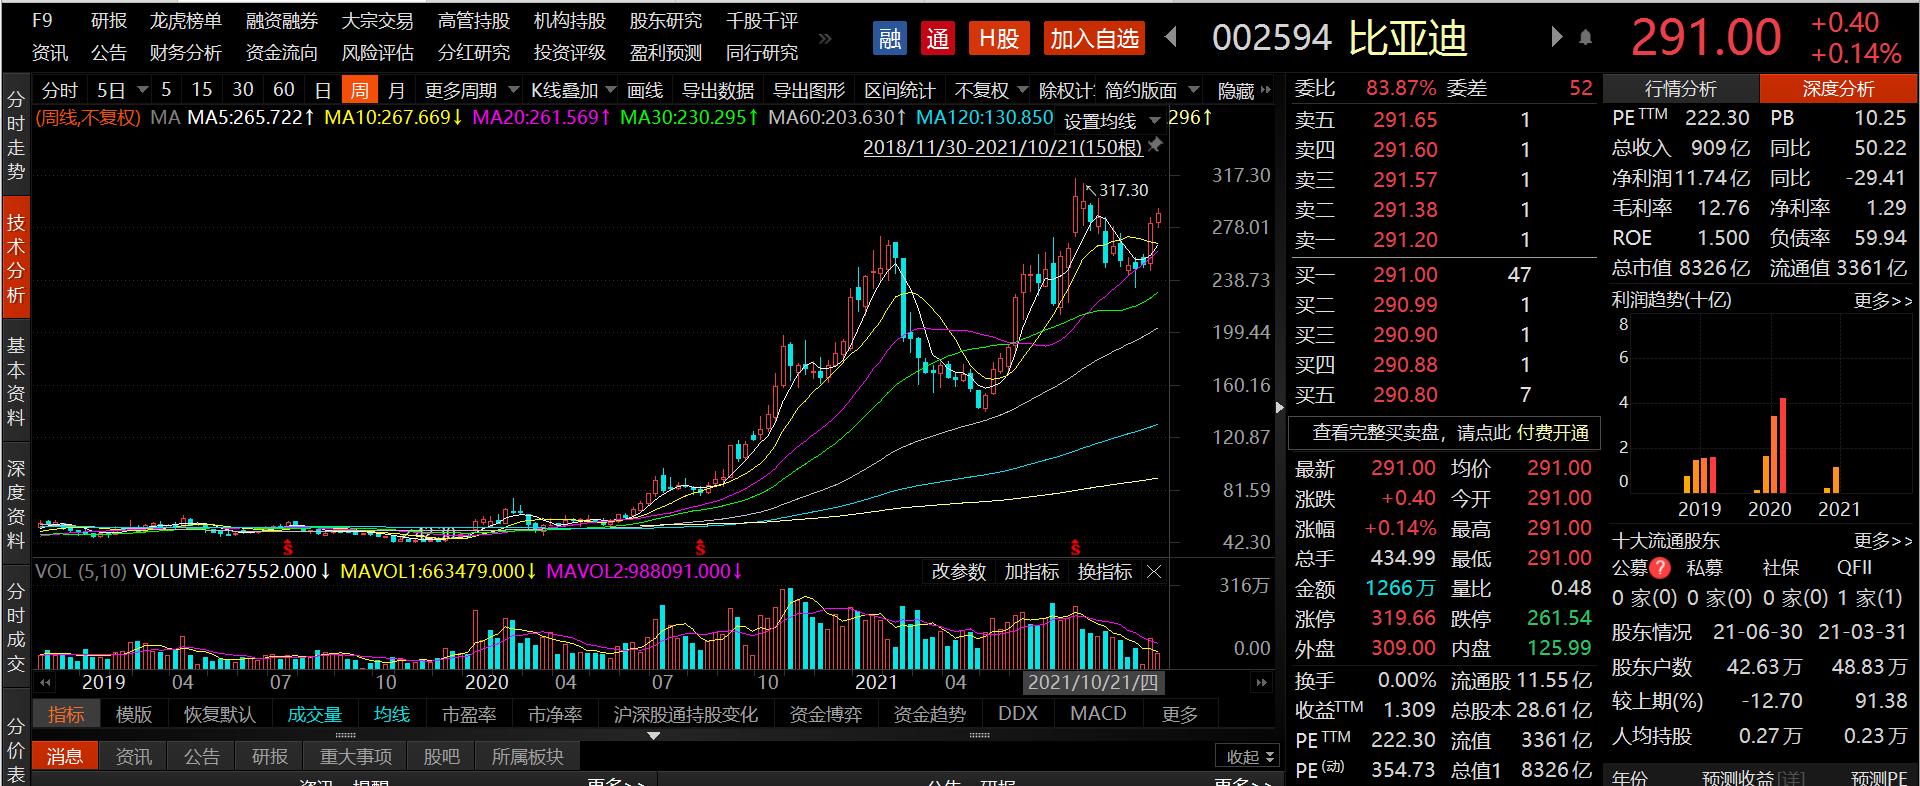
Task: Collapse the chart panel using bottom triangle
Action: coord(654,736)
